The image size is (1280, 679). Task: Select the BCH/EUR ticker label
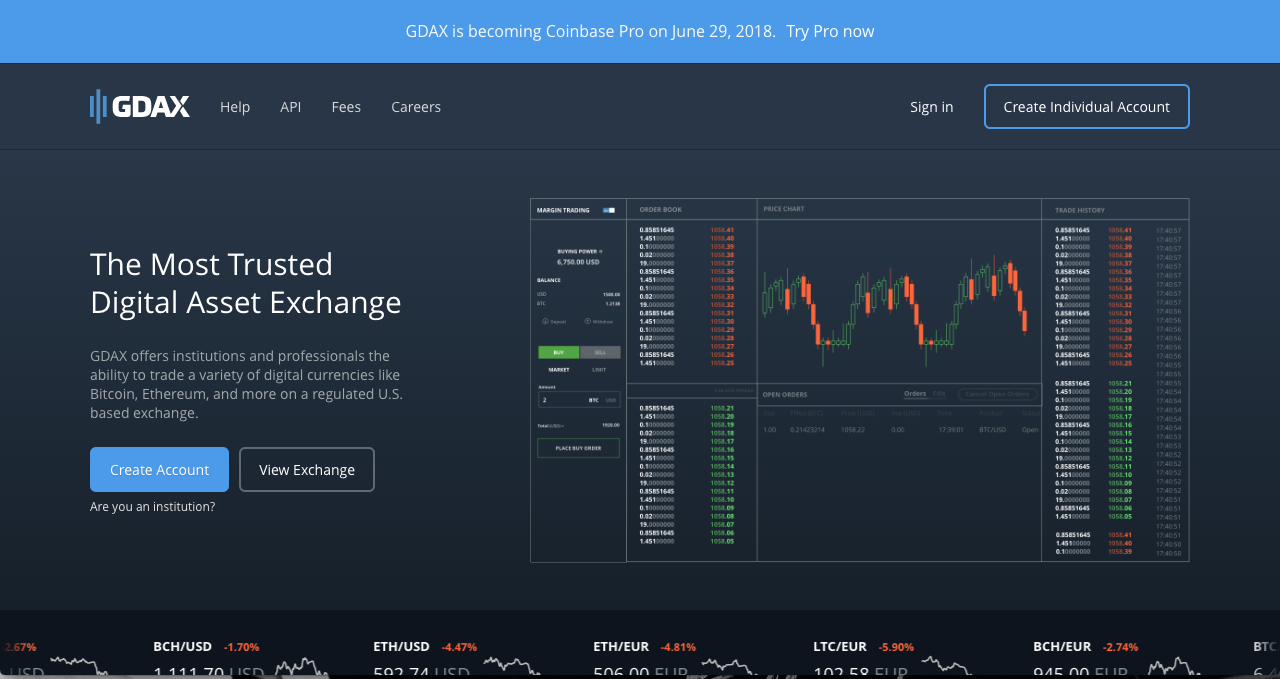pos(1062,647)
